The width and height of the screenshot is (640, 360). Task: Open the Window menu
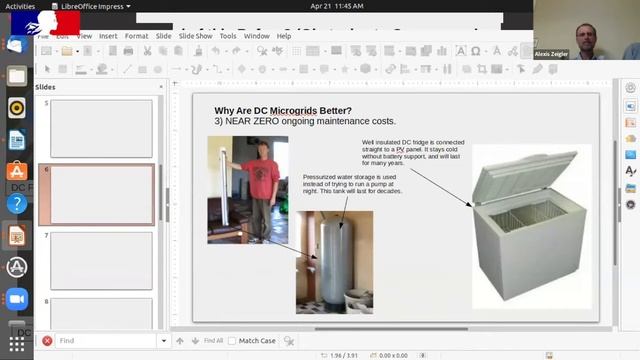(257, 36)
